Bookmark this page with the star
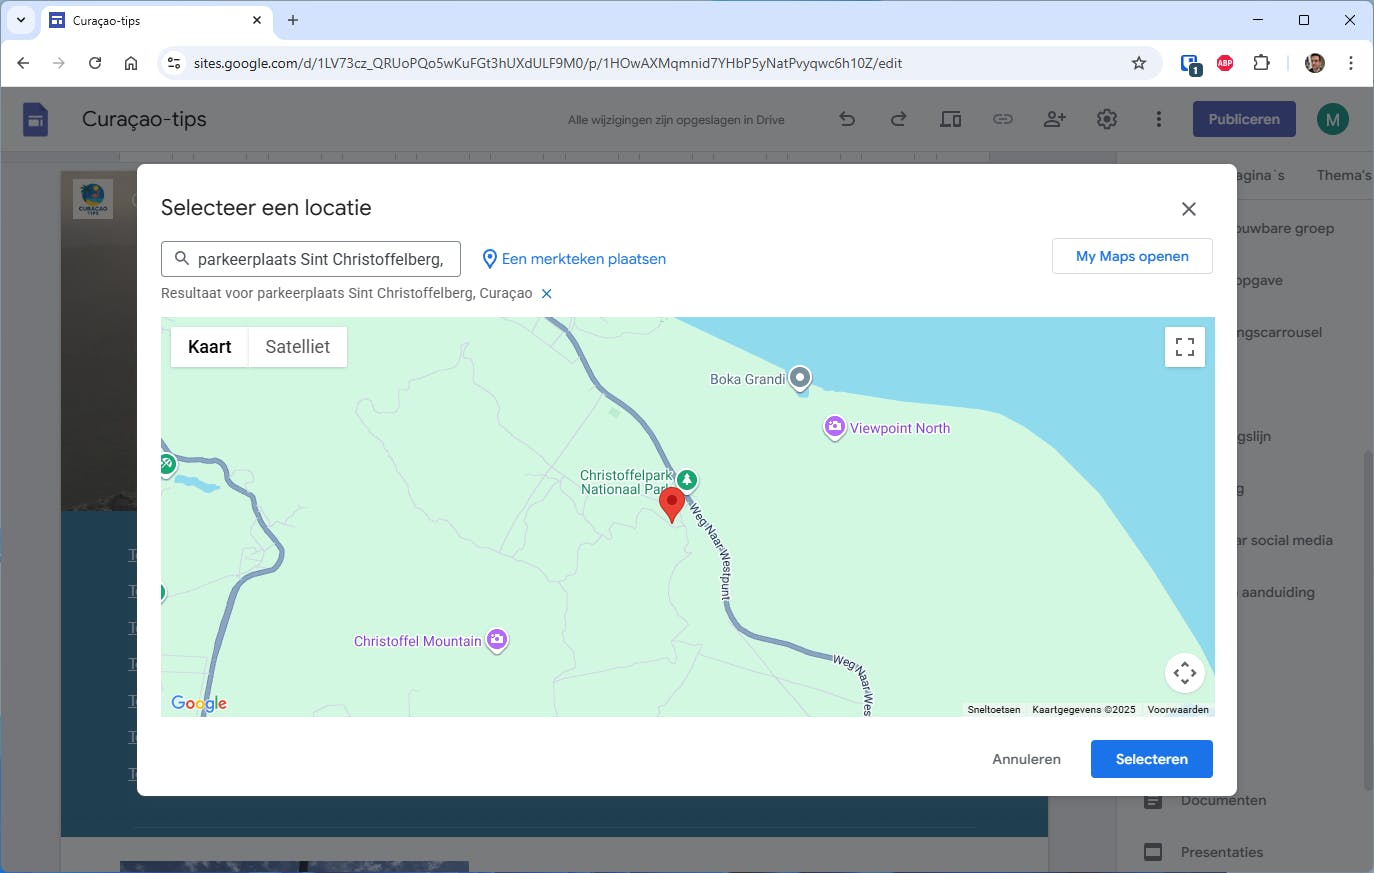The width and height of the screenshot is (1374, 873). [1139, 63]
